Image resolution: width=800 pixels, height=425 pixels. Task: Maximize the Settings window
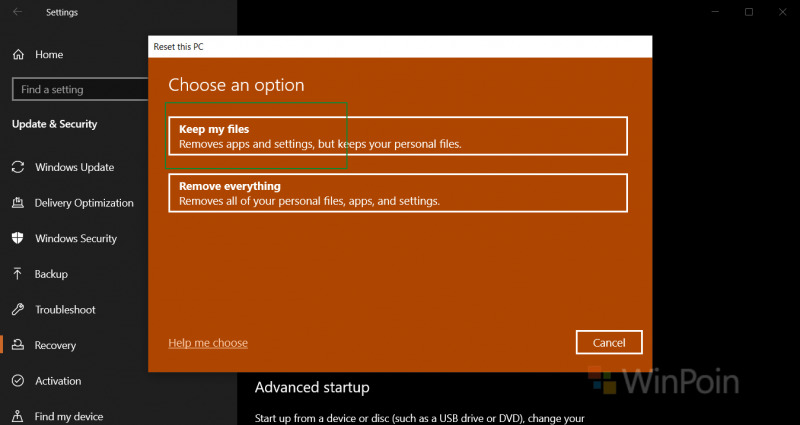(748, 12)
